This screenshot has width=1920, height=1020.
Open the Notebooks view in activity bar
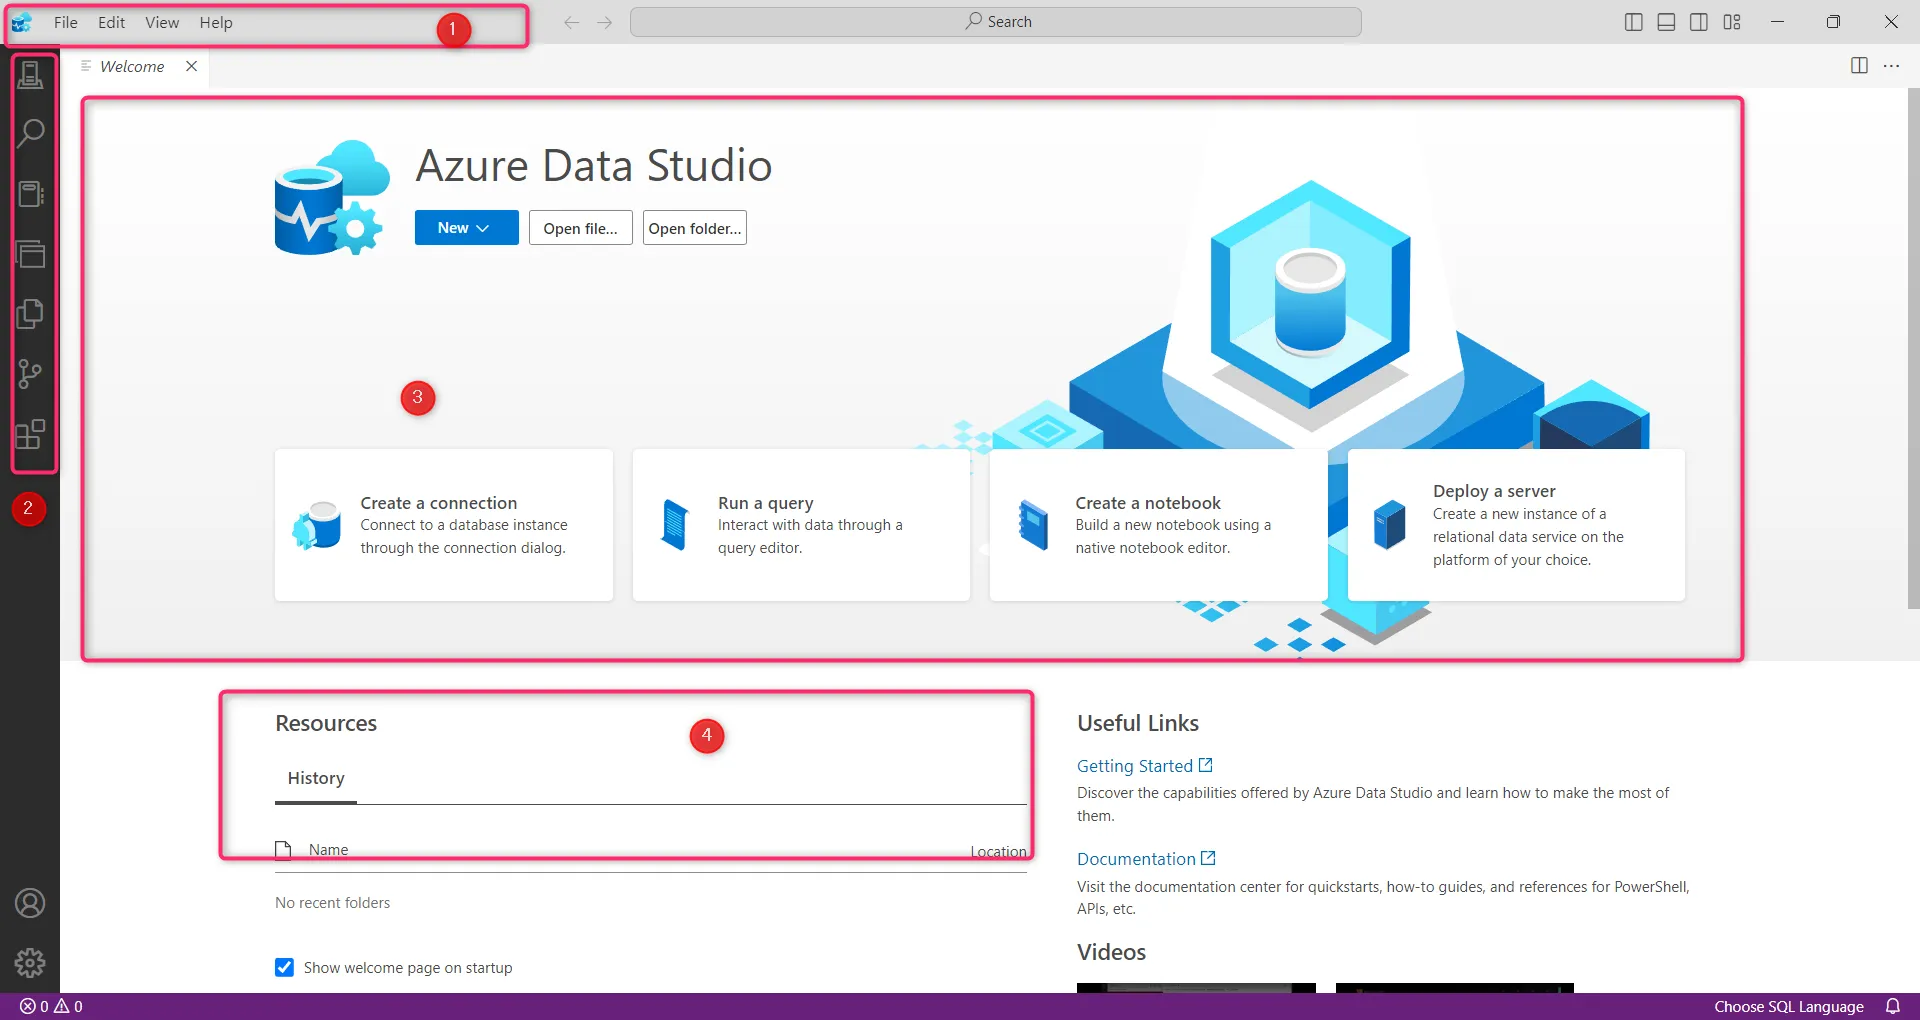click(30, 194)
